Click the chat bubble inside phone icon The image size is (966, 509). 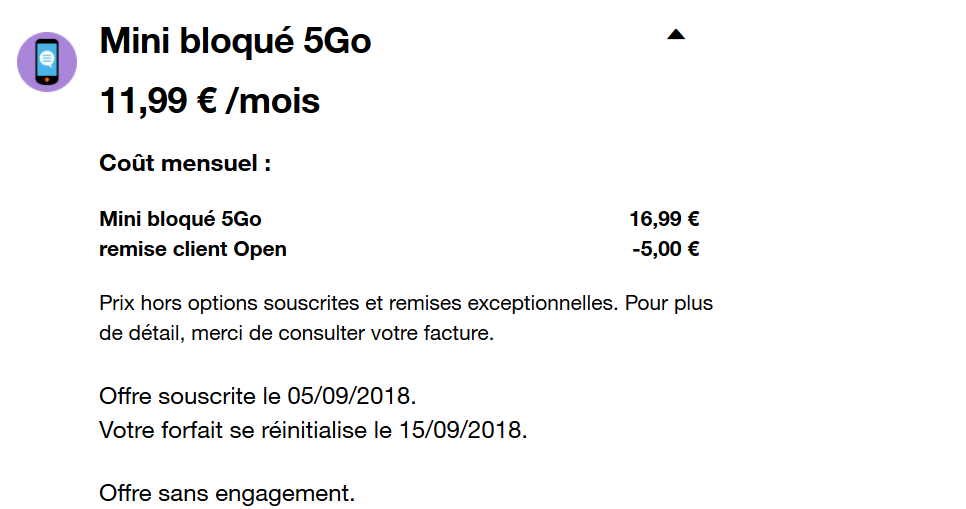point(47,60)
